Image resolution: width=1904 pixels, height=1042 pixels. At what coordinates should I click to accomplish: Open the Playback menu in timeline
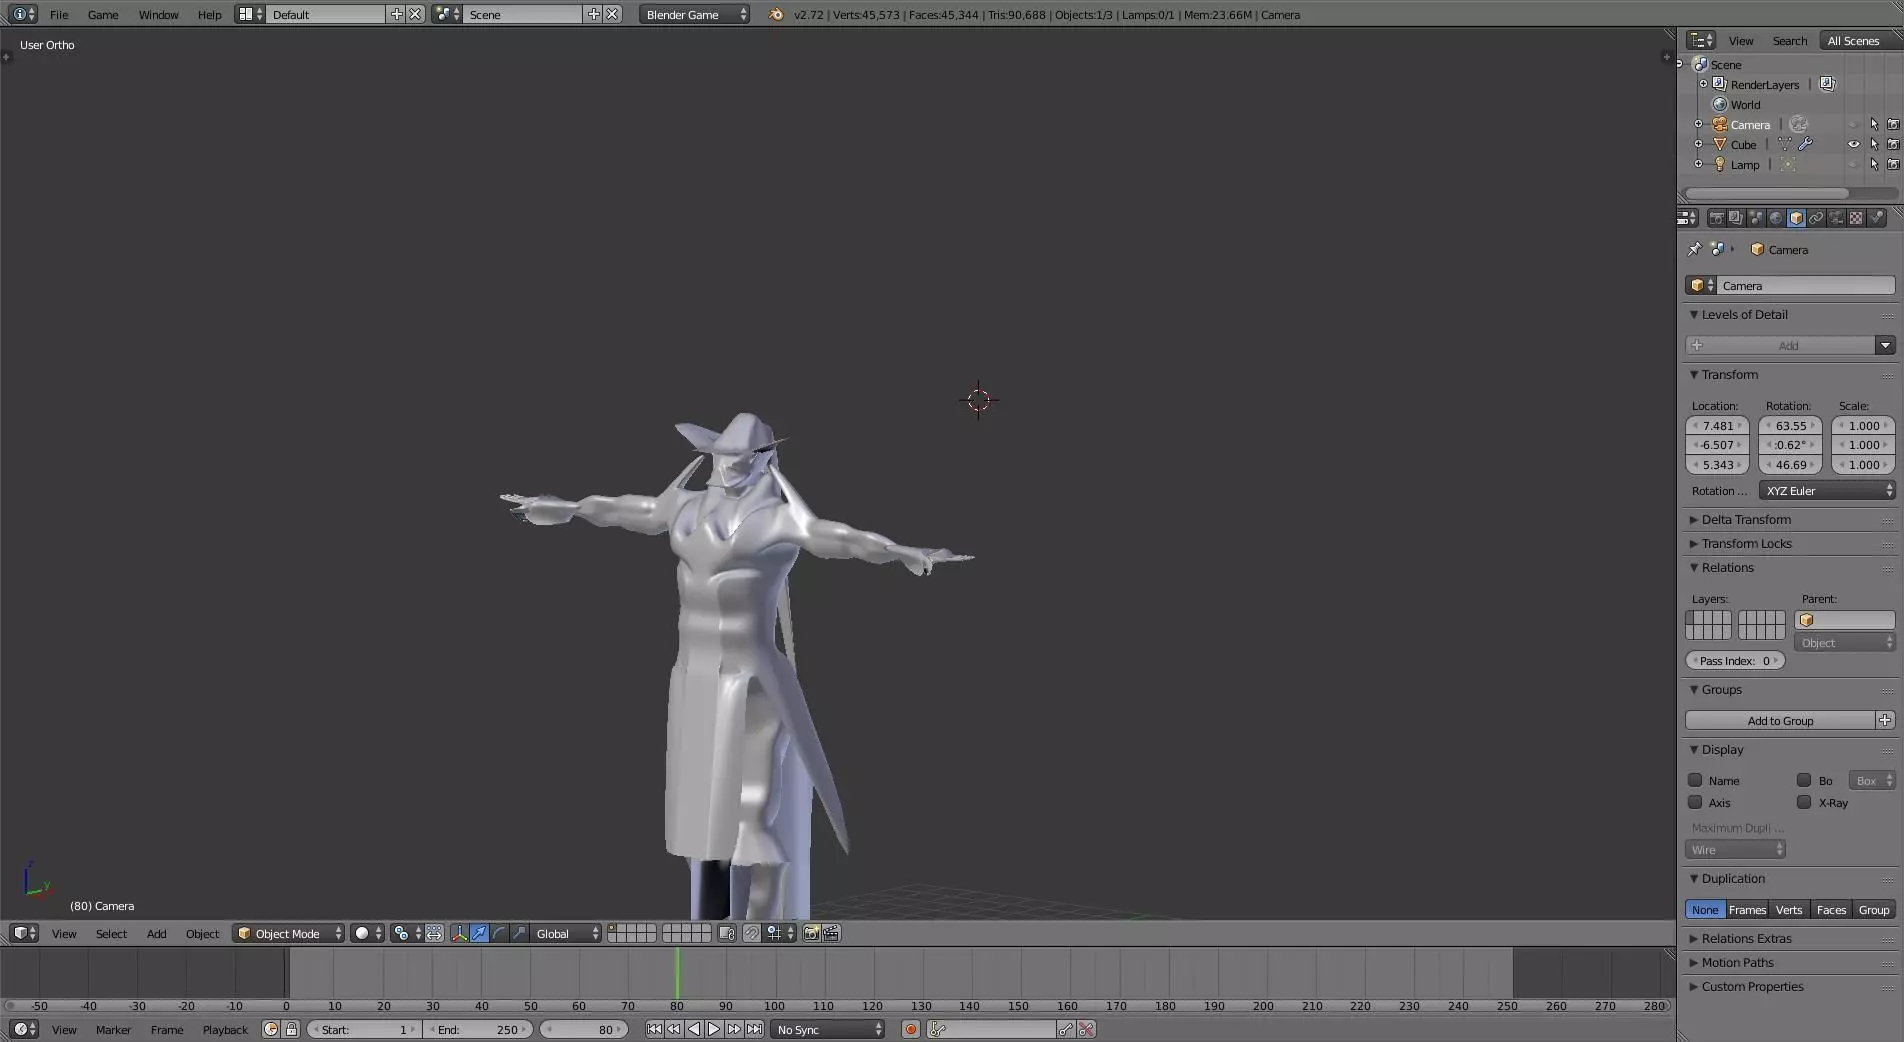pyautogui.click(x=225, y=1029)
